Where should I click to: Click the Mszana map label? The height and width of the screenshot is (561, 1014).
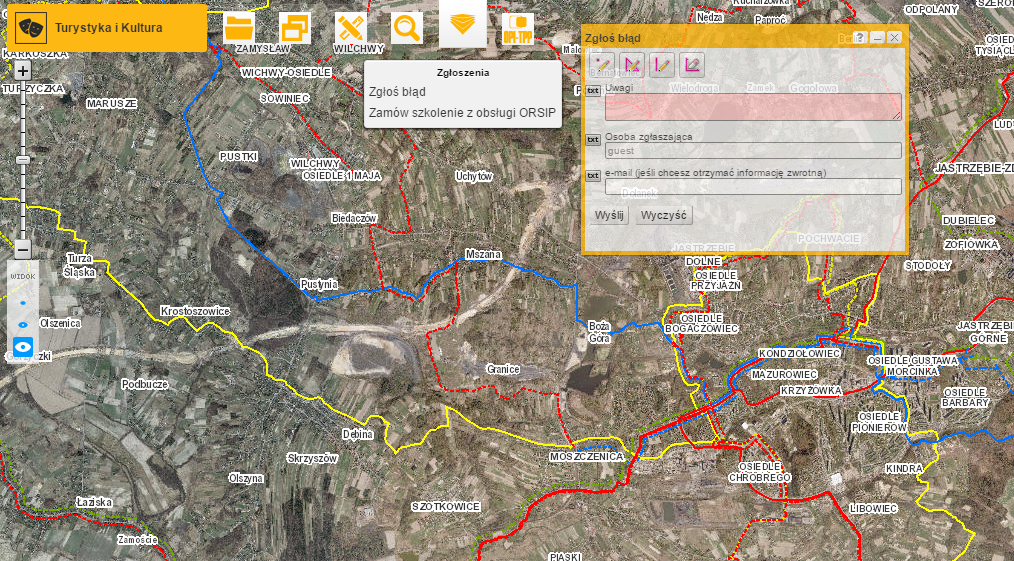click(483, 254)
